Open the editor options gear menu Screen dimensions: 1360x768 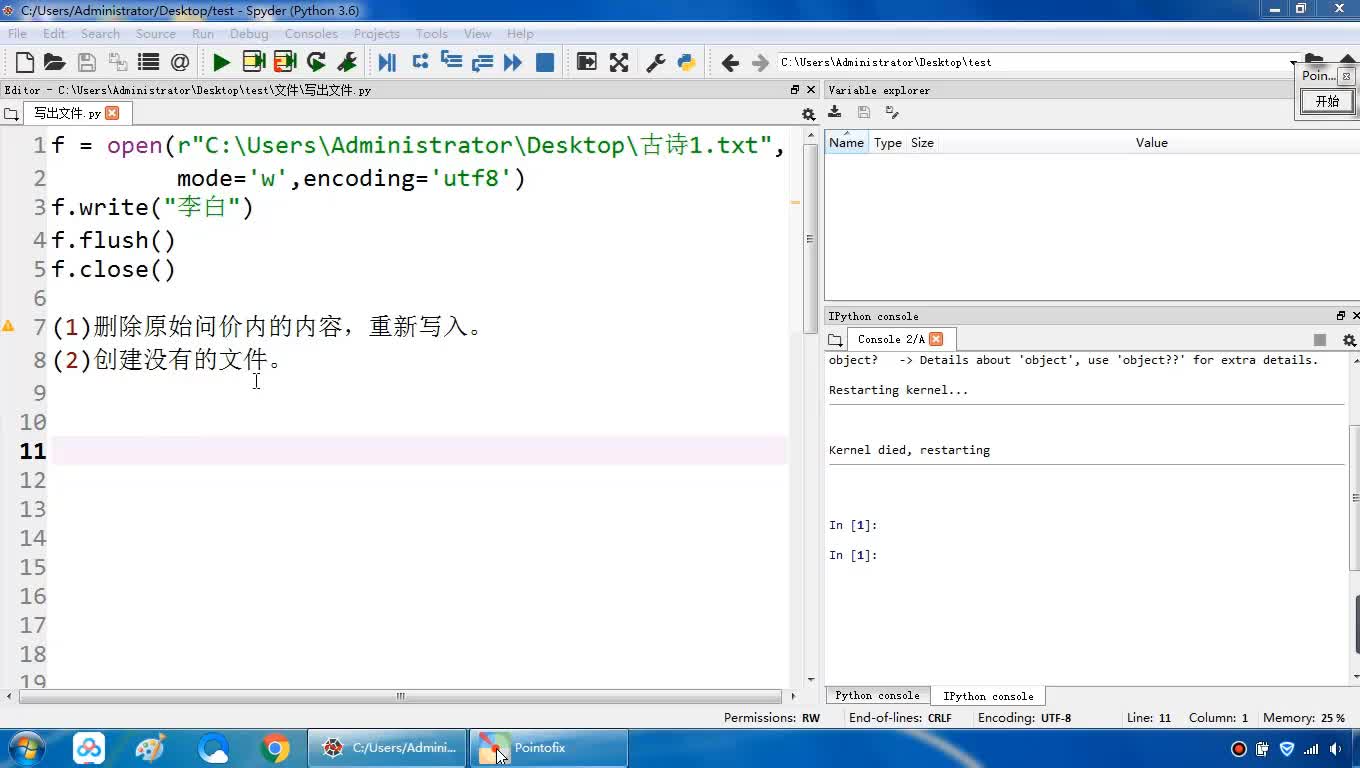coord(809,114)
